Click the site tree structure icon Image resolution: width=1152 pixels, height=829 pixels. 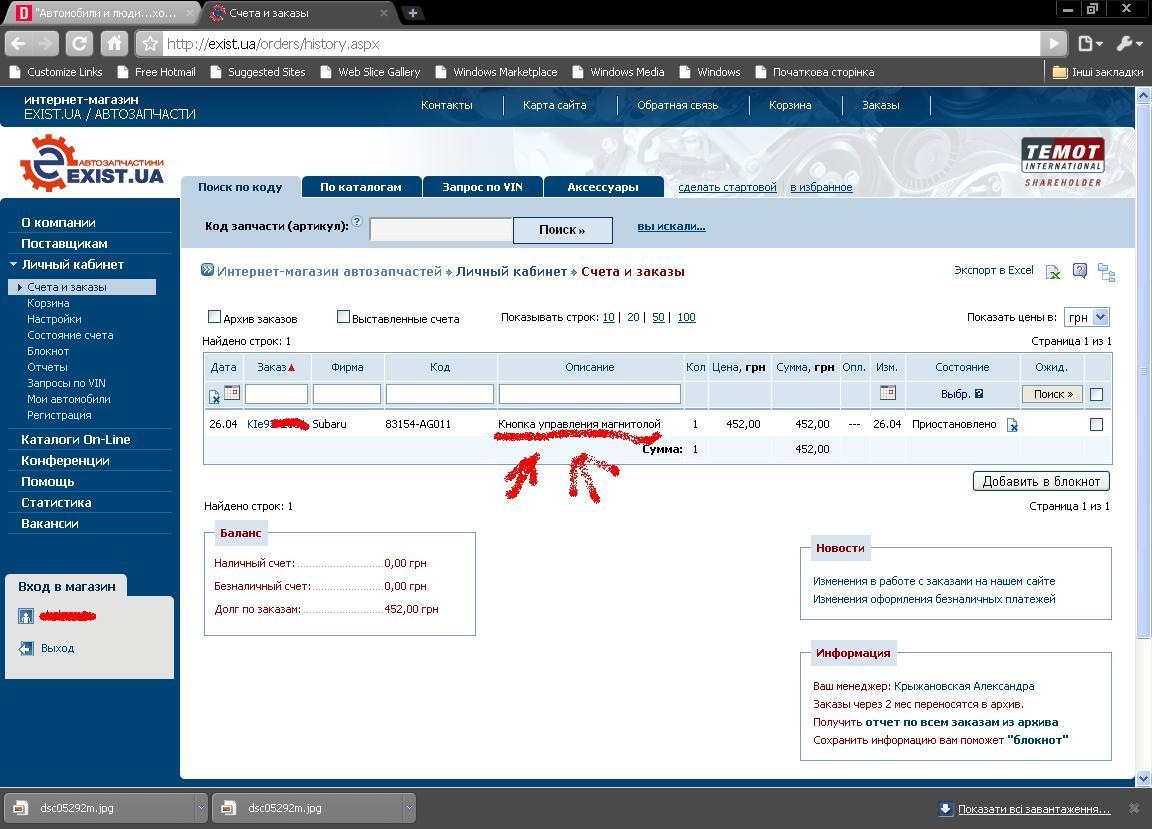[x=1106, y=272]
